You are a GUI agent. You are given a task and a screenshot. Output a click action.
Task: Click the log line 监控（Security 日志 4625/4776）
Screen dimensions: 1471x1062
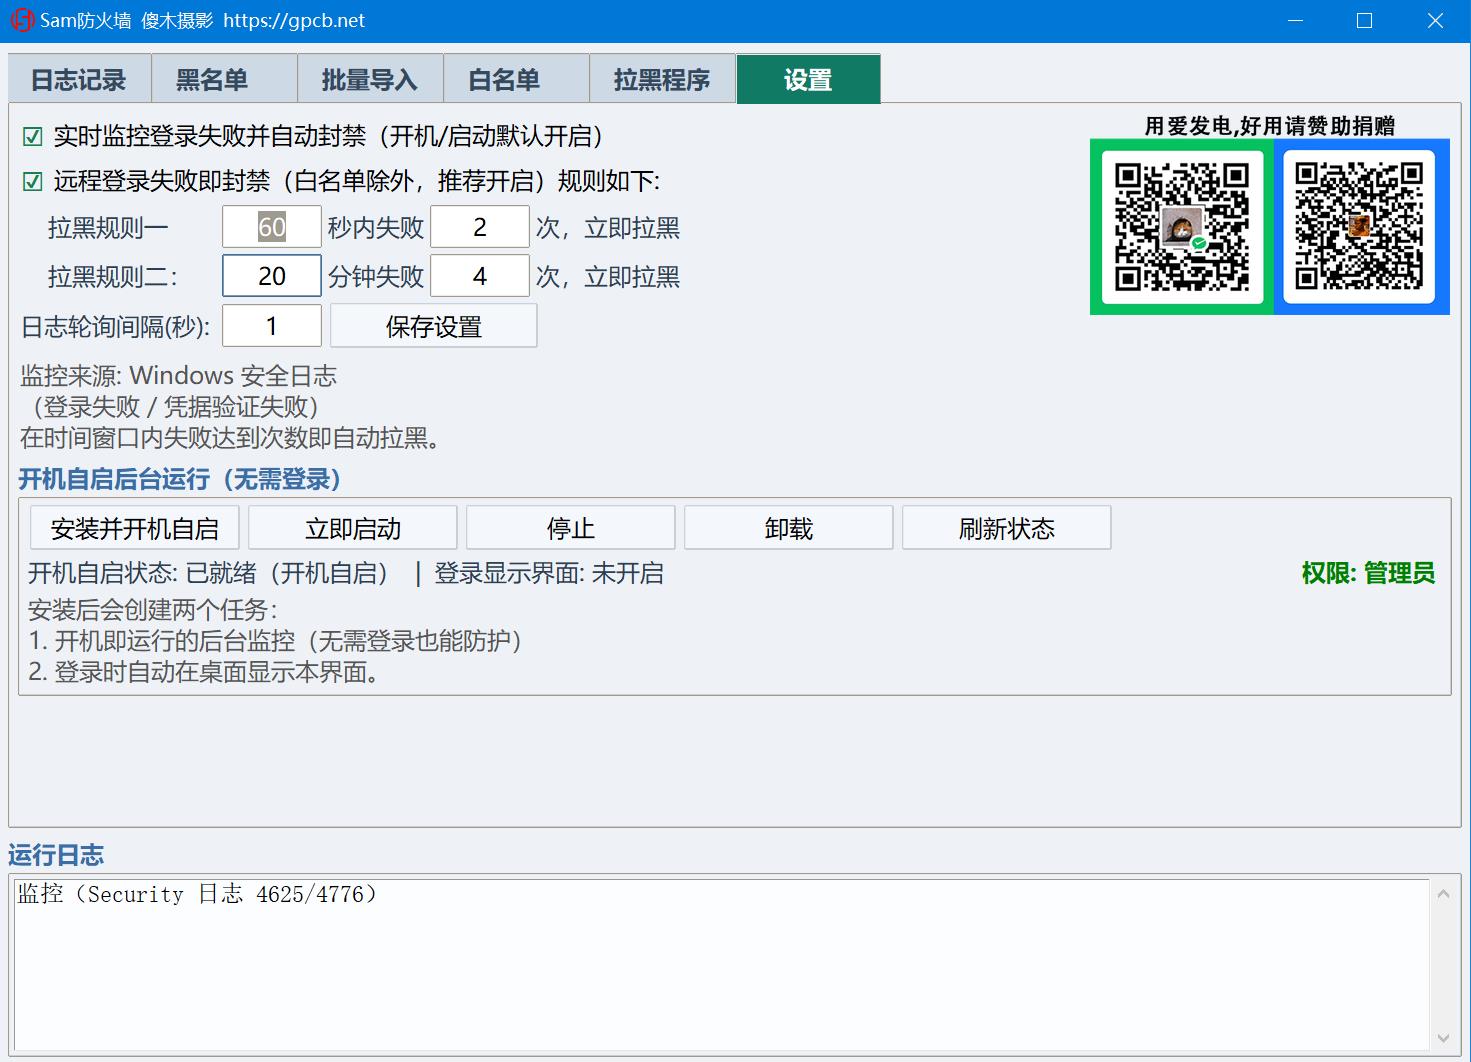(x=196, y=894)
